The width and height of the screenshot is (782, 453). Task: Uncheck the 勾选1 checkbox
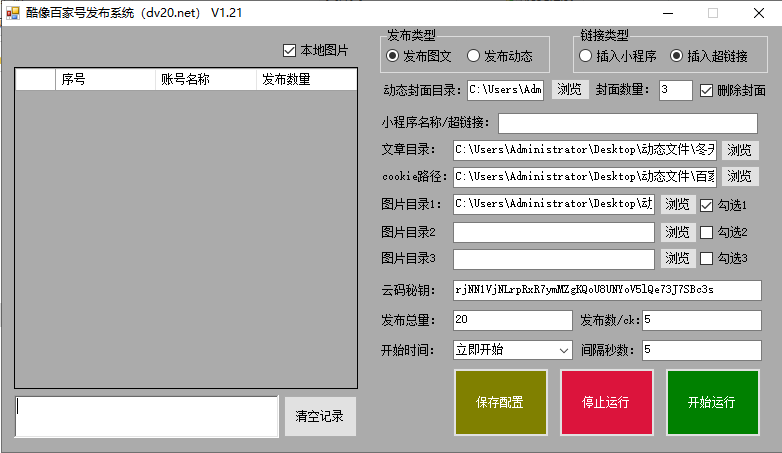(x=707, y=204)
